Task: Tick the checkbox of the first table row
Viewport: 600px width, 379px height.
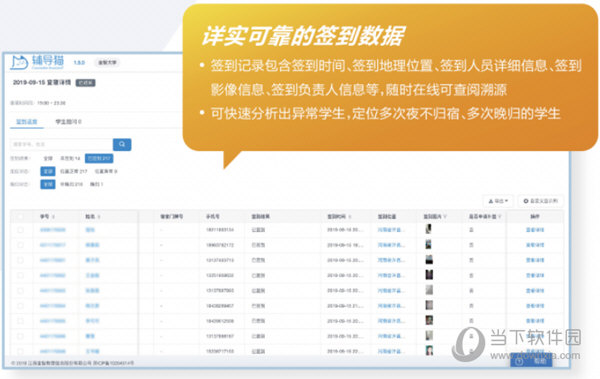Action: 20,230
